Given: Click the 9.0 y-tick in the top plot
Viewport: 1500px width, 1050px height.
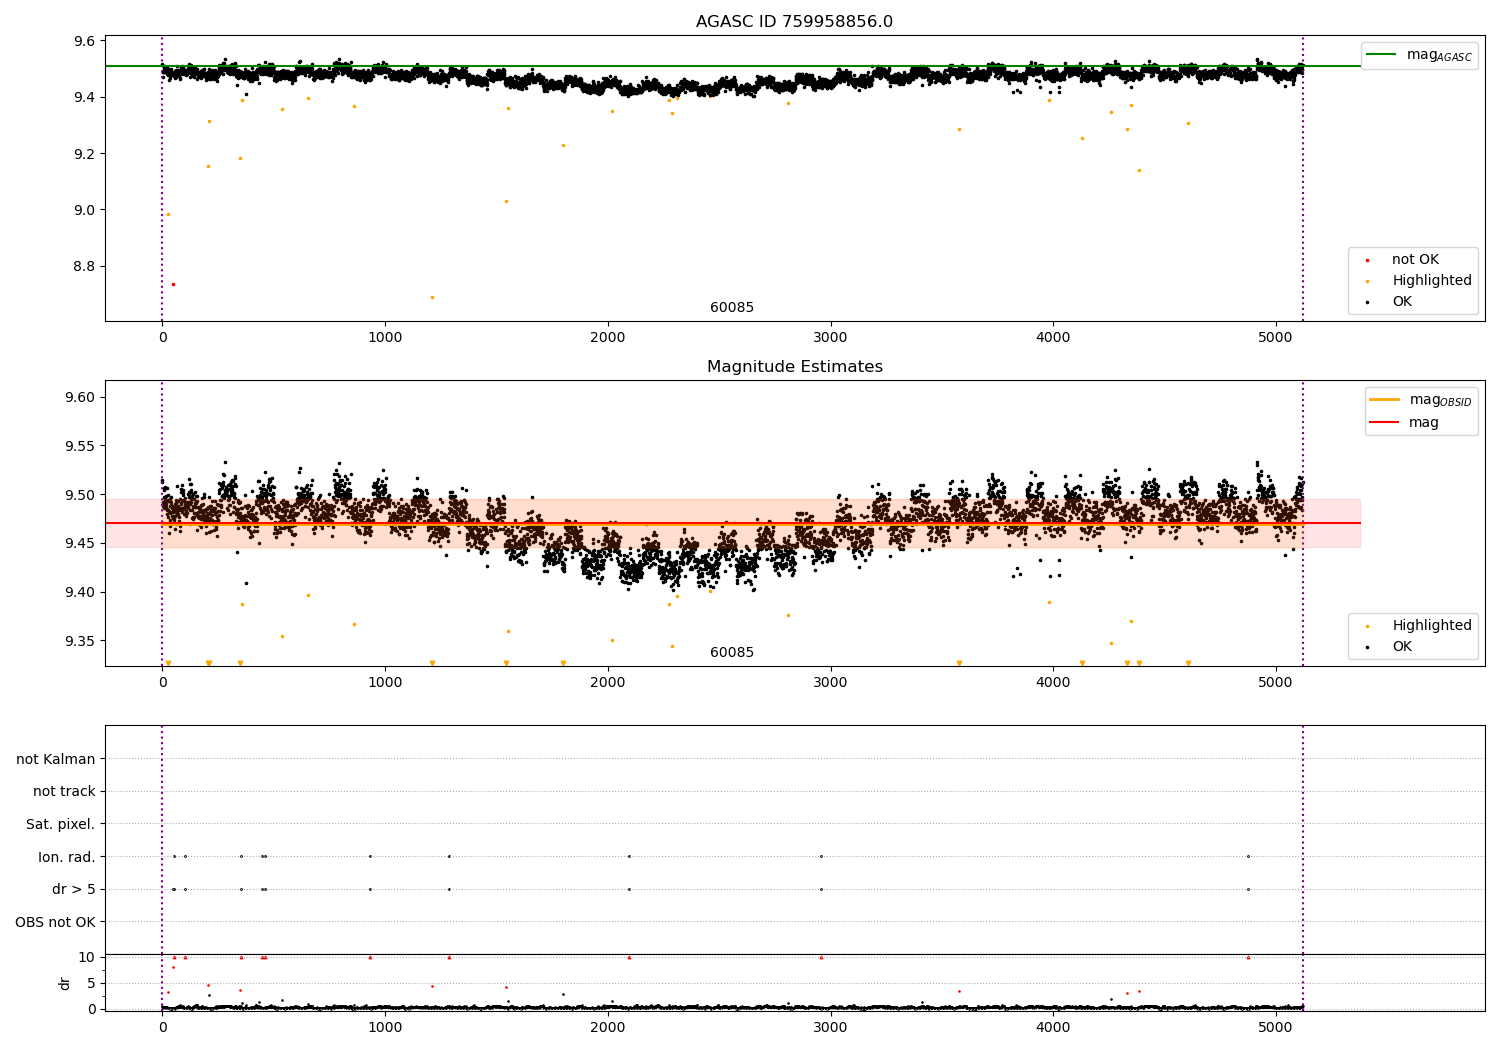Looking at the screenshot, I should 85,210.
